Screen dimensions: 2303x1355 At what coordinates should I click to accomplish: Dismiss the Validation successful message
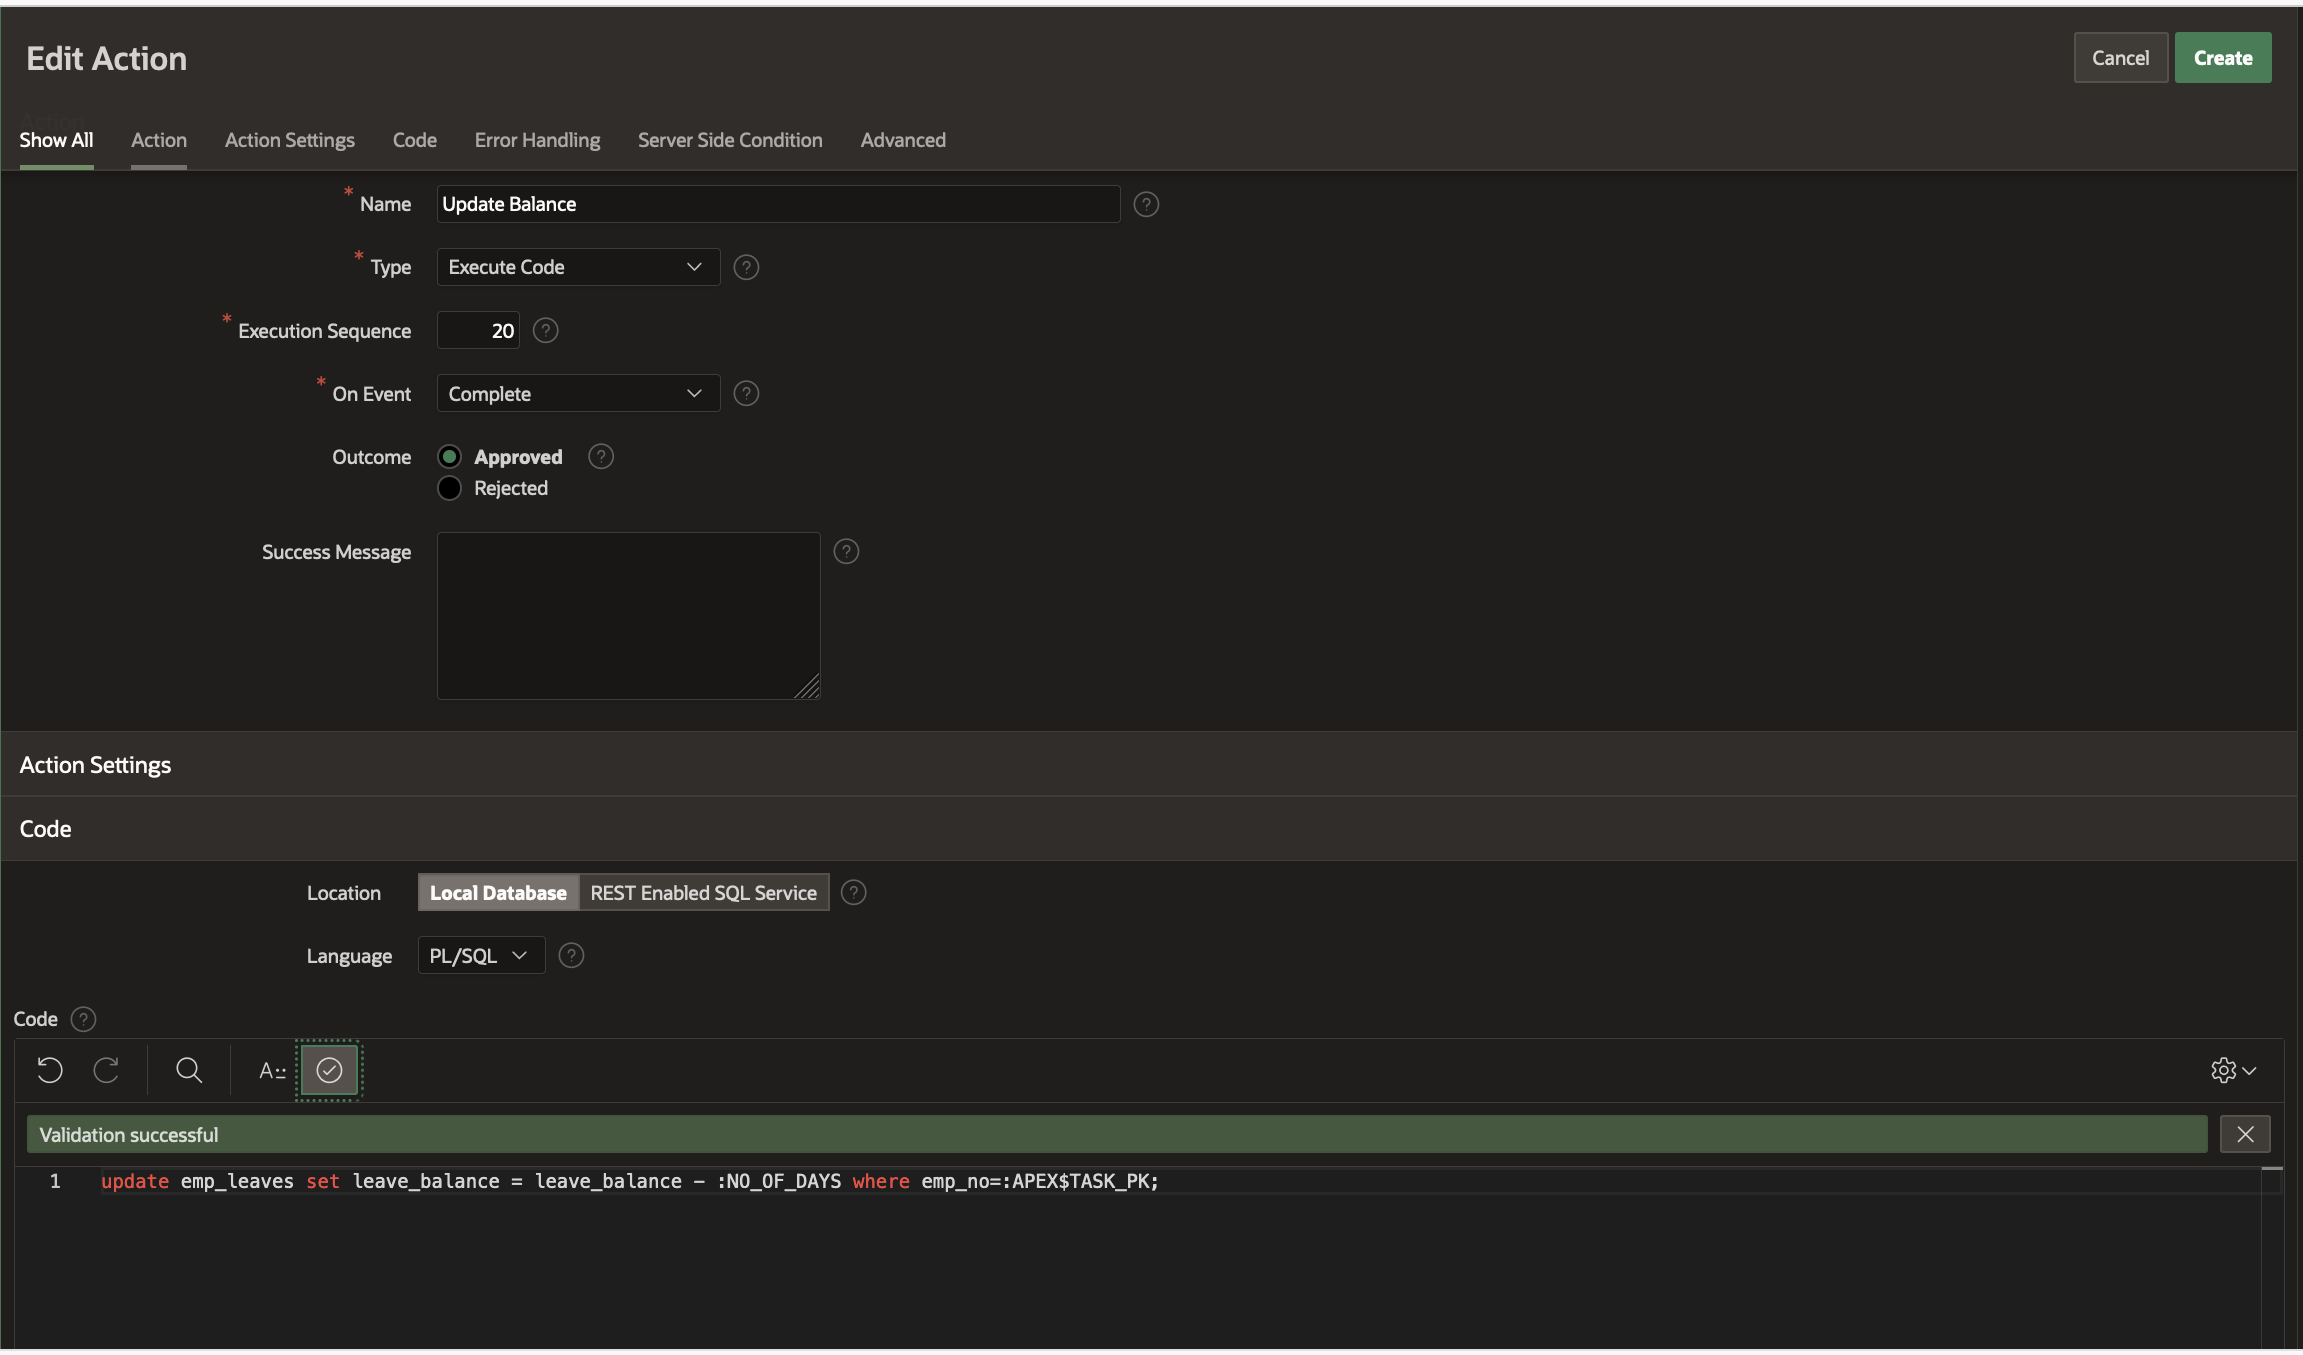click(x=2245, y=1134)
